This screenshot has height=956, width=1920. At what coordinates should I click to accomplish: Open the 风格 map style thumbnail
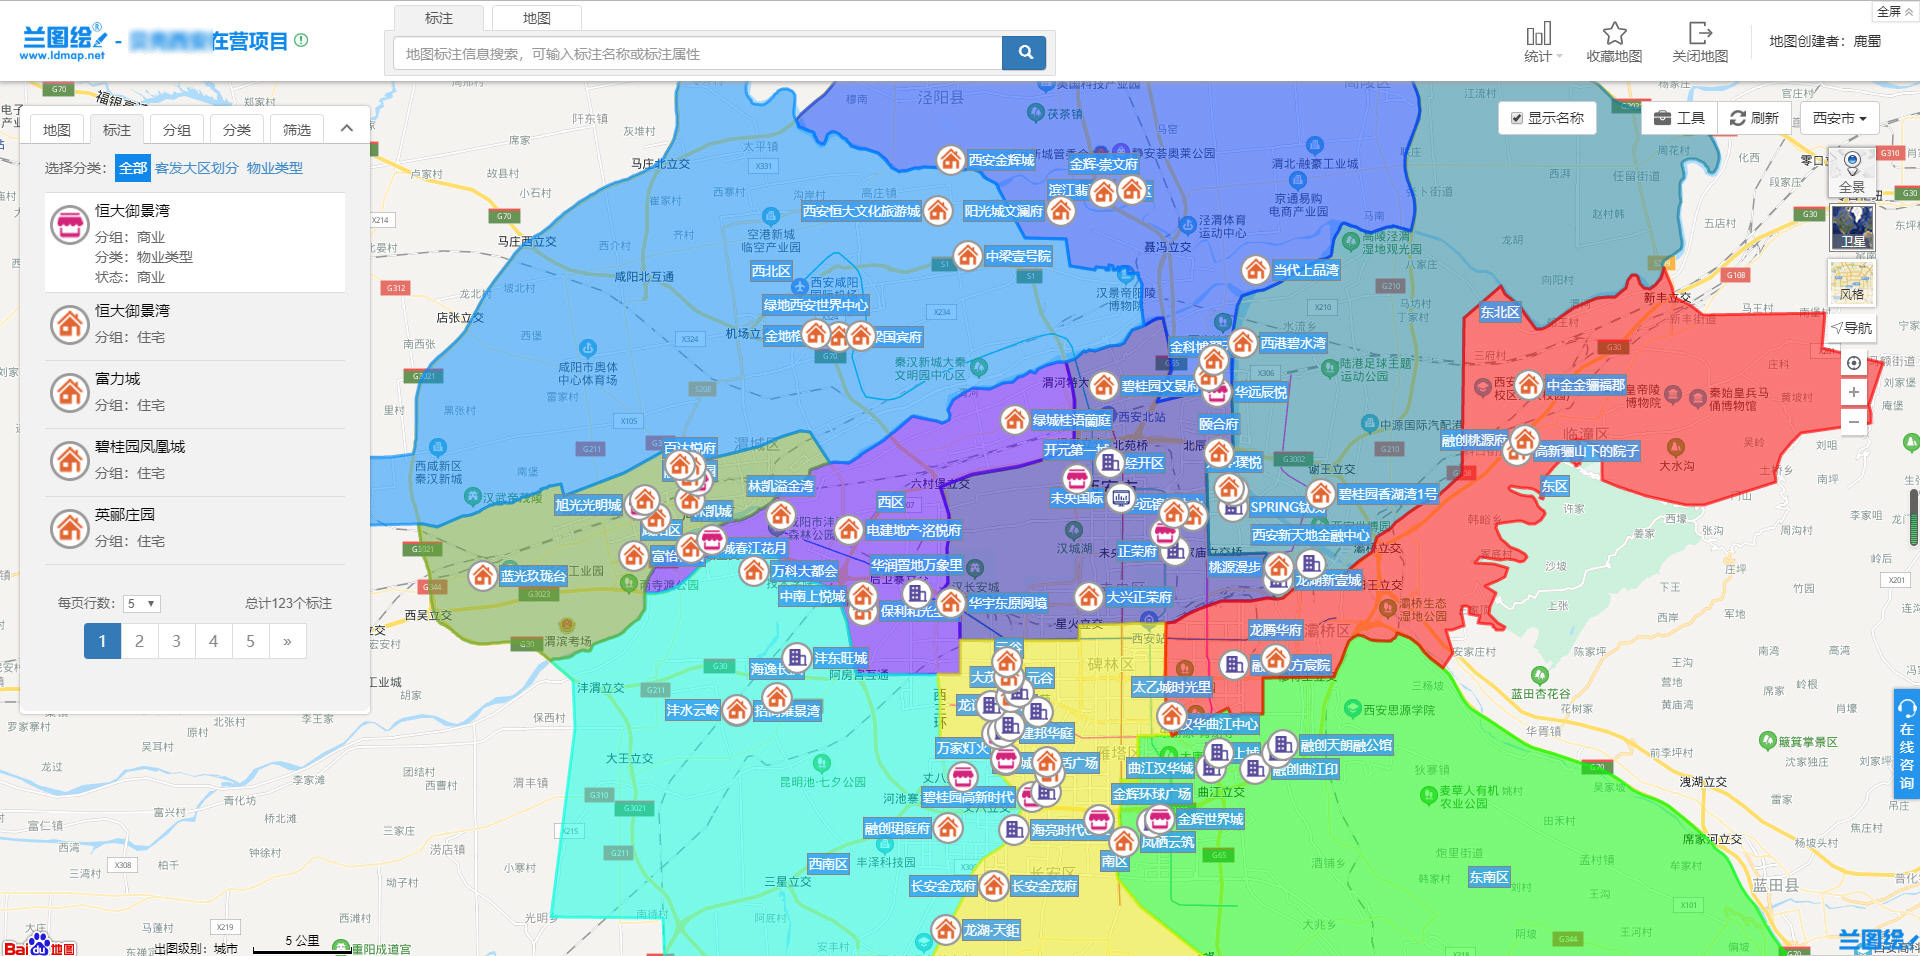1852,281
